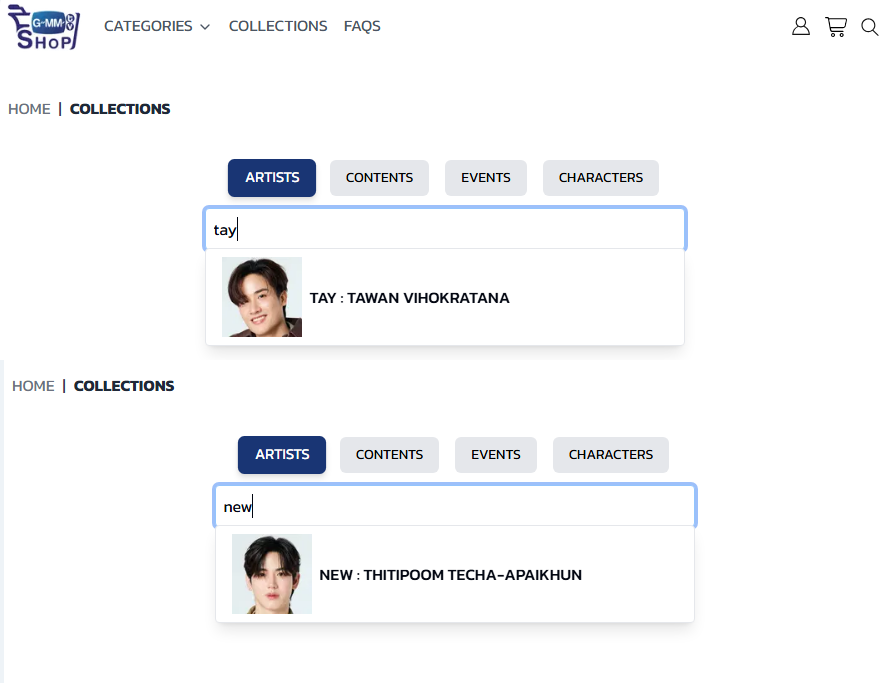This screenshot has height=683, width=888.
Task: Select the Tay Tawan artist photo
Action: [262, 297]
